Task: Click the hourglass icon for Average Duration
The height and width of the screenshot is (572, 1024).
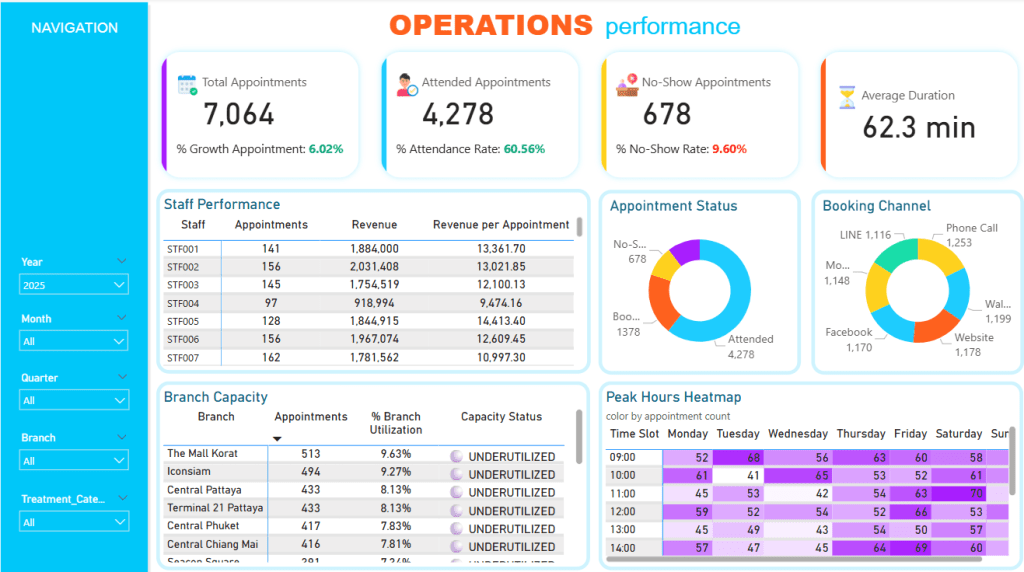Action: coord(847,96)
